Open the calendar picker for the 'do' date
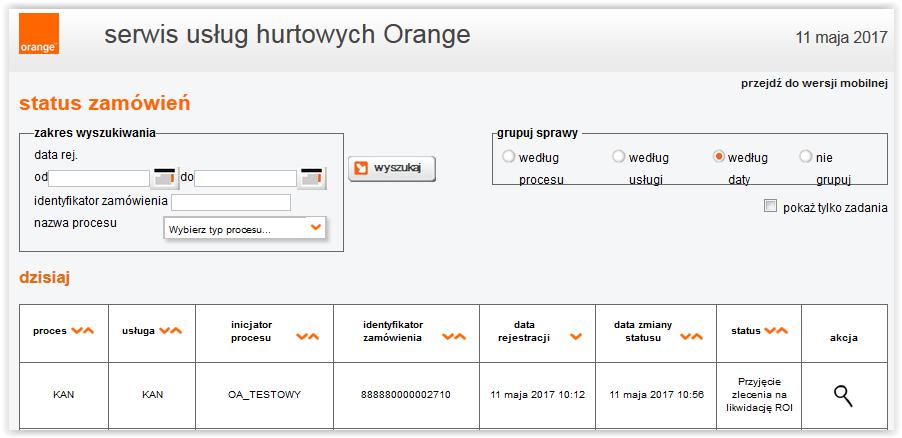The width and height of the screenshot is (902, 438). pyautogui.click(x=312, y=178)
